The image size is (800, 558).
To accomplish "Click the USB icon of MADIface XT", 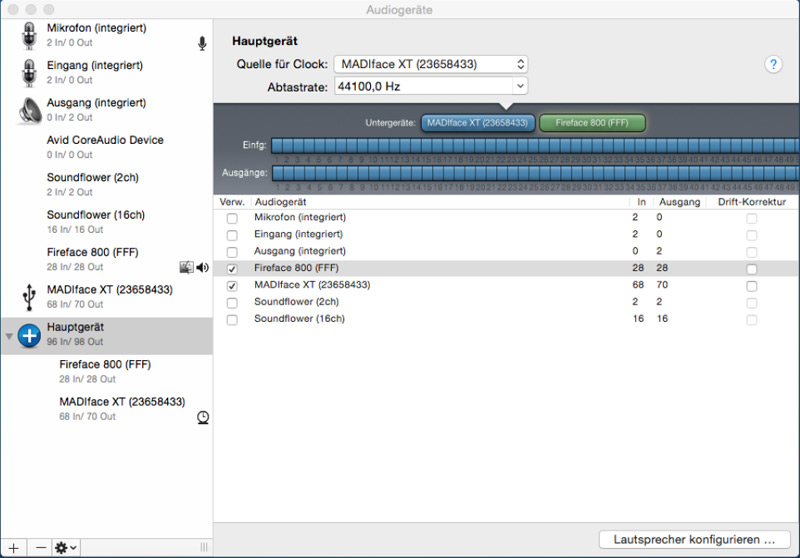I will point(29,296).
